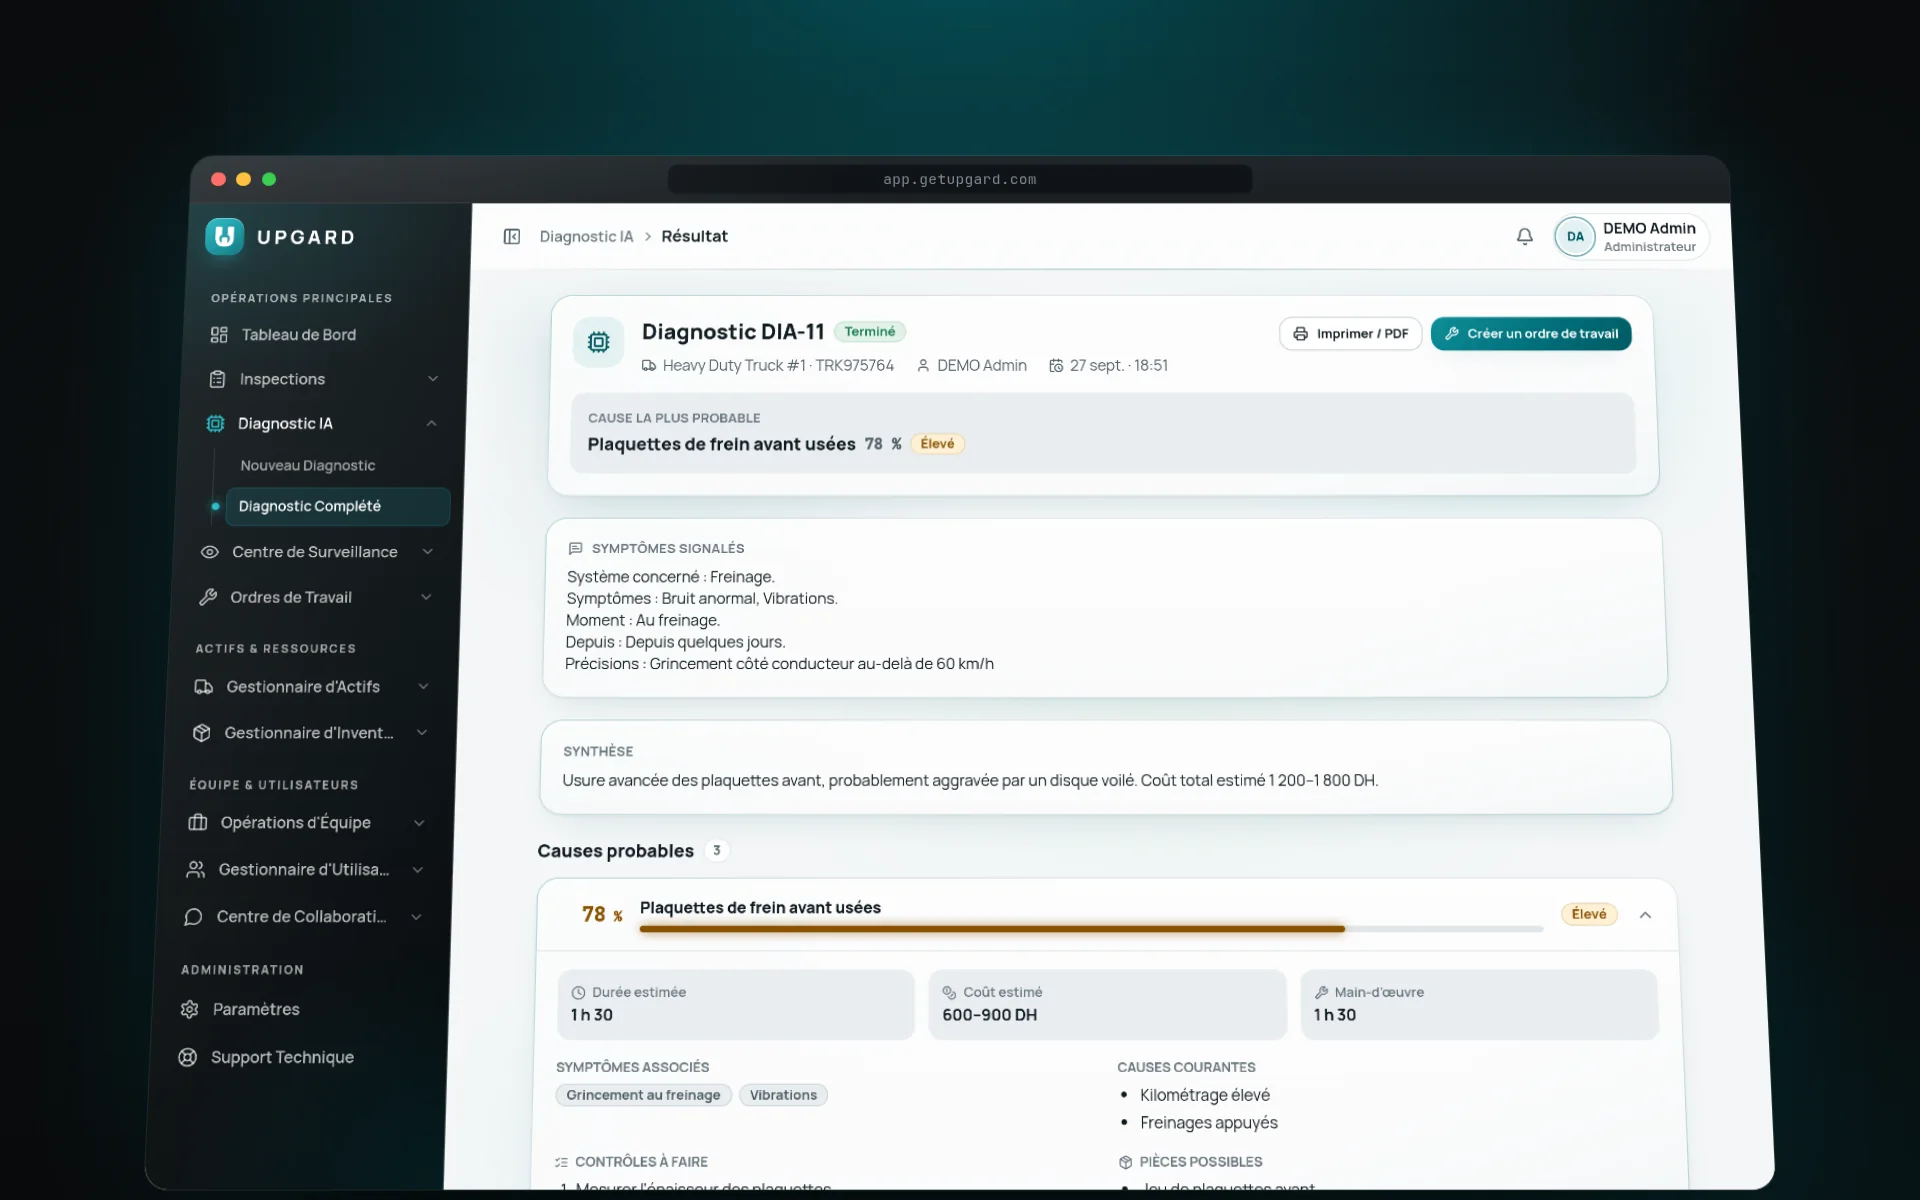Expand Gestionnaire d'Actifs chevron
This screenshot has width=1920, height=1200.
click(423, 687)
